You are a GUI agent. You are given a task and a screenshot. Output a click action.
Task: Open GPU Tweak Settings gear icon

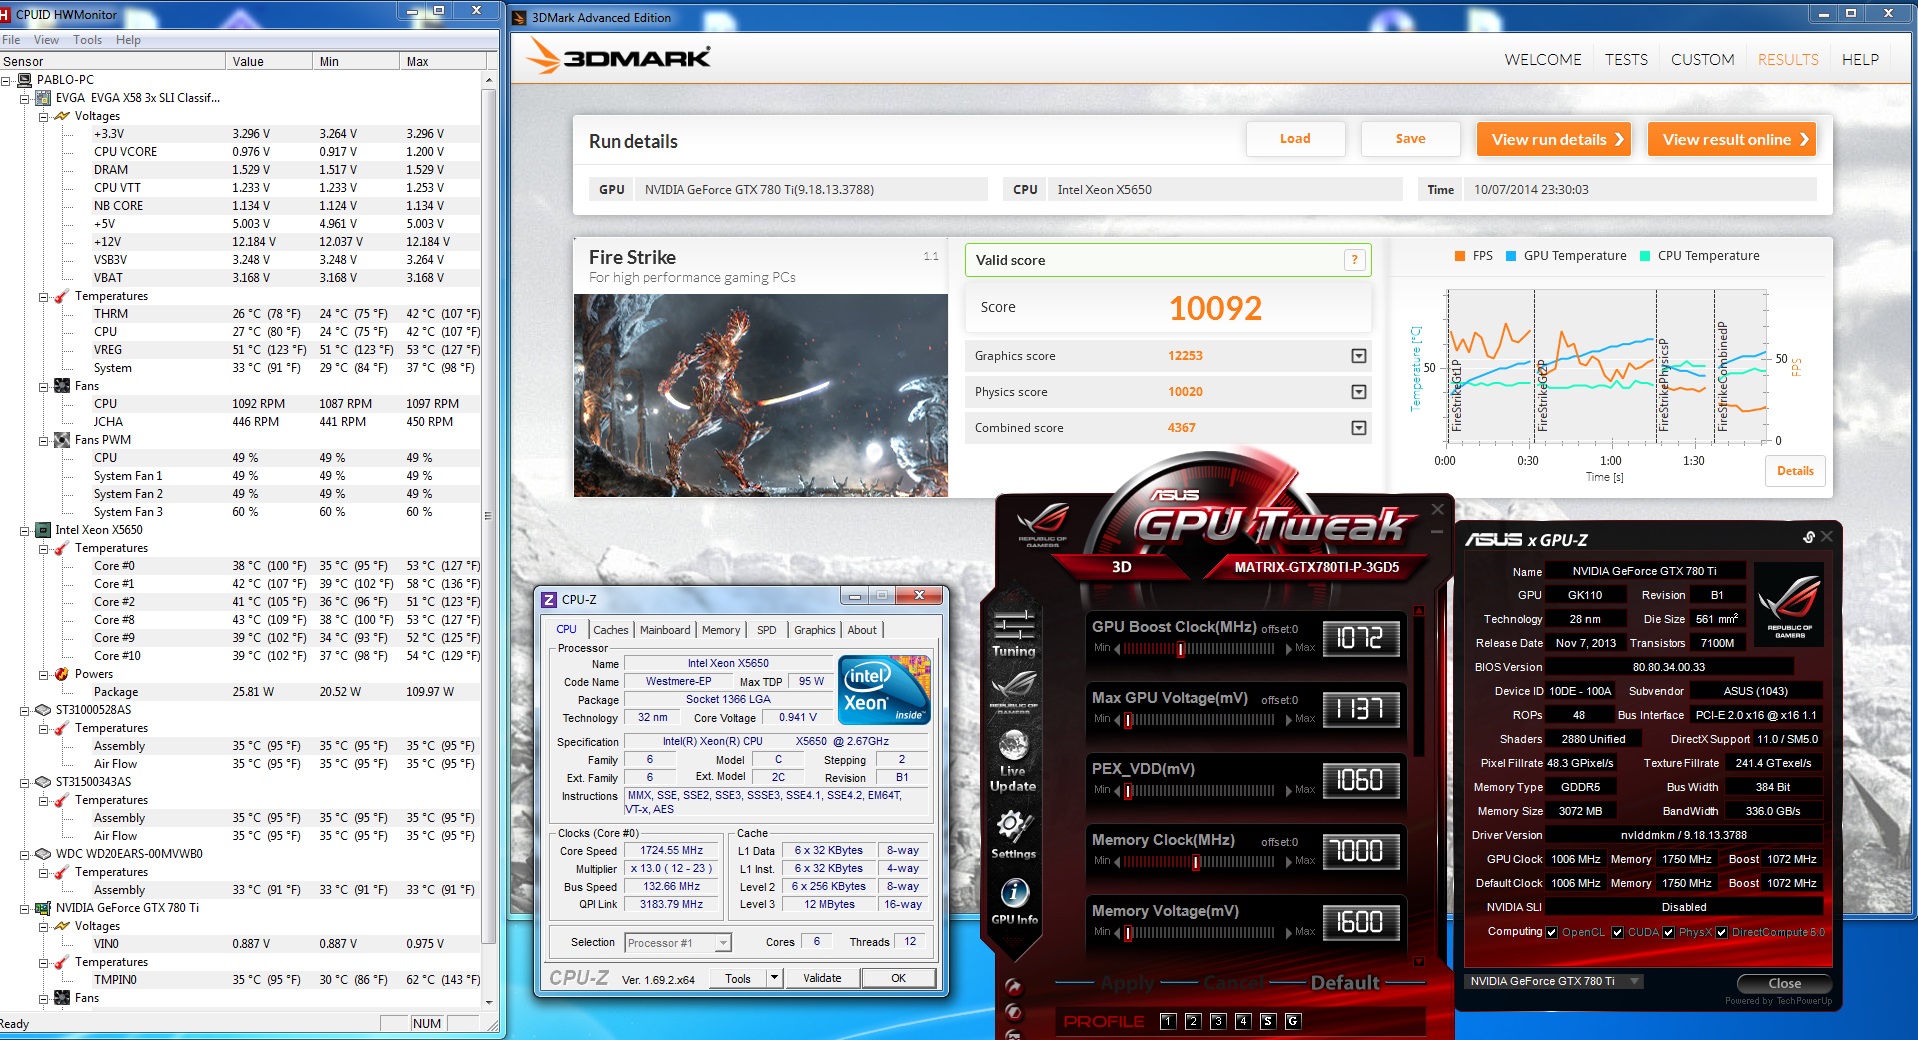tap(1013, 828)
